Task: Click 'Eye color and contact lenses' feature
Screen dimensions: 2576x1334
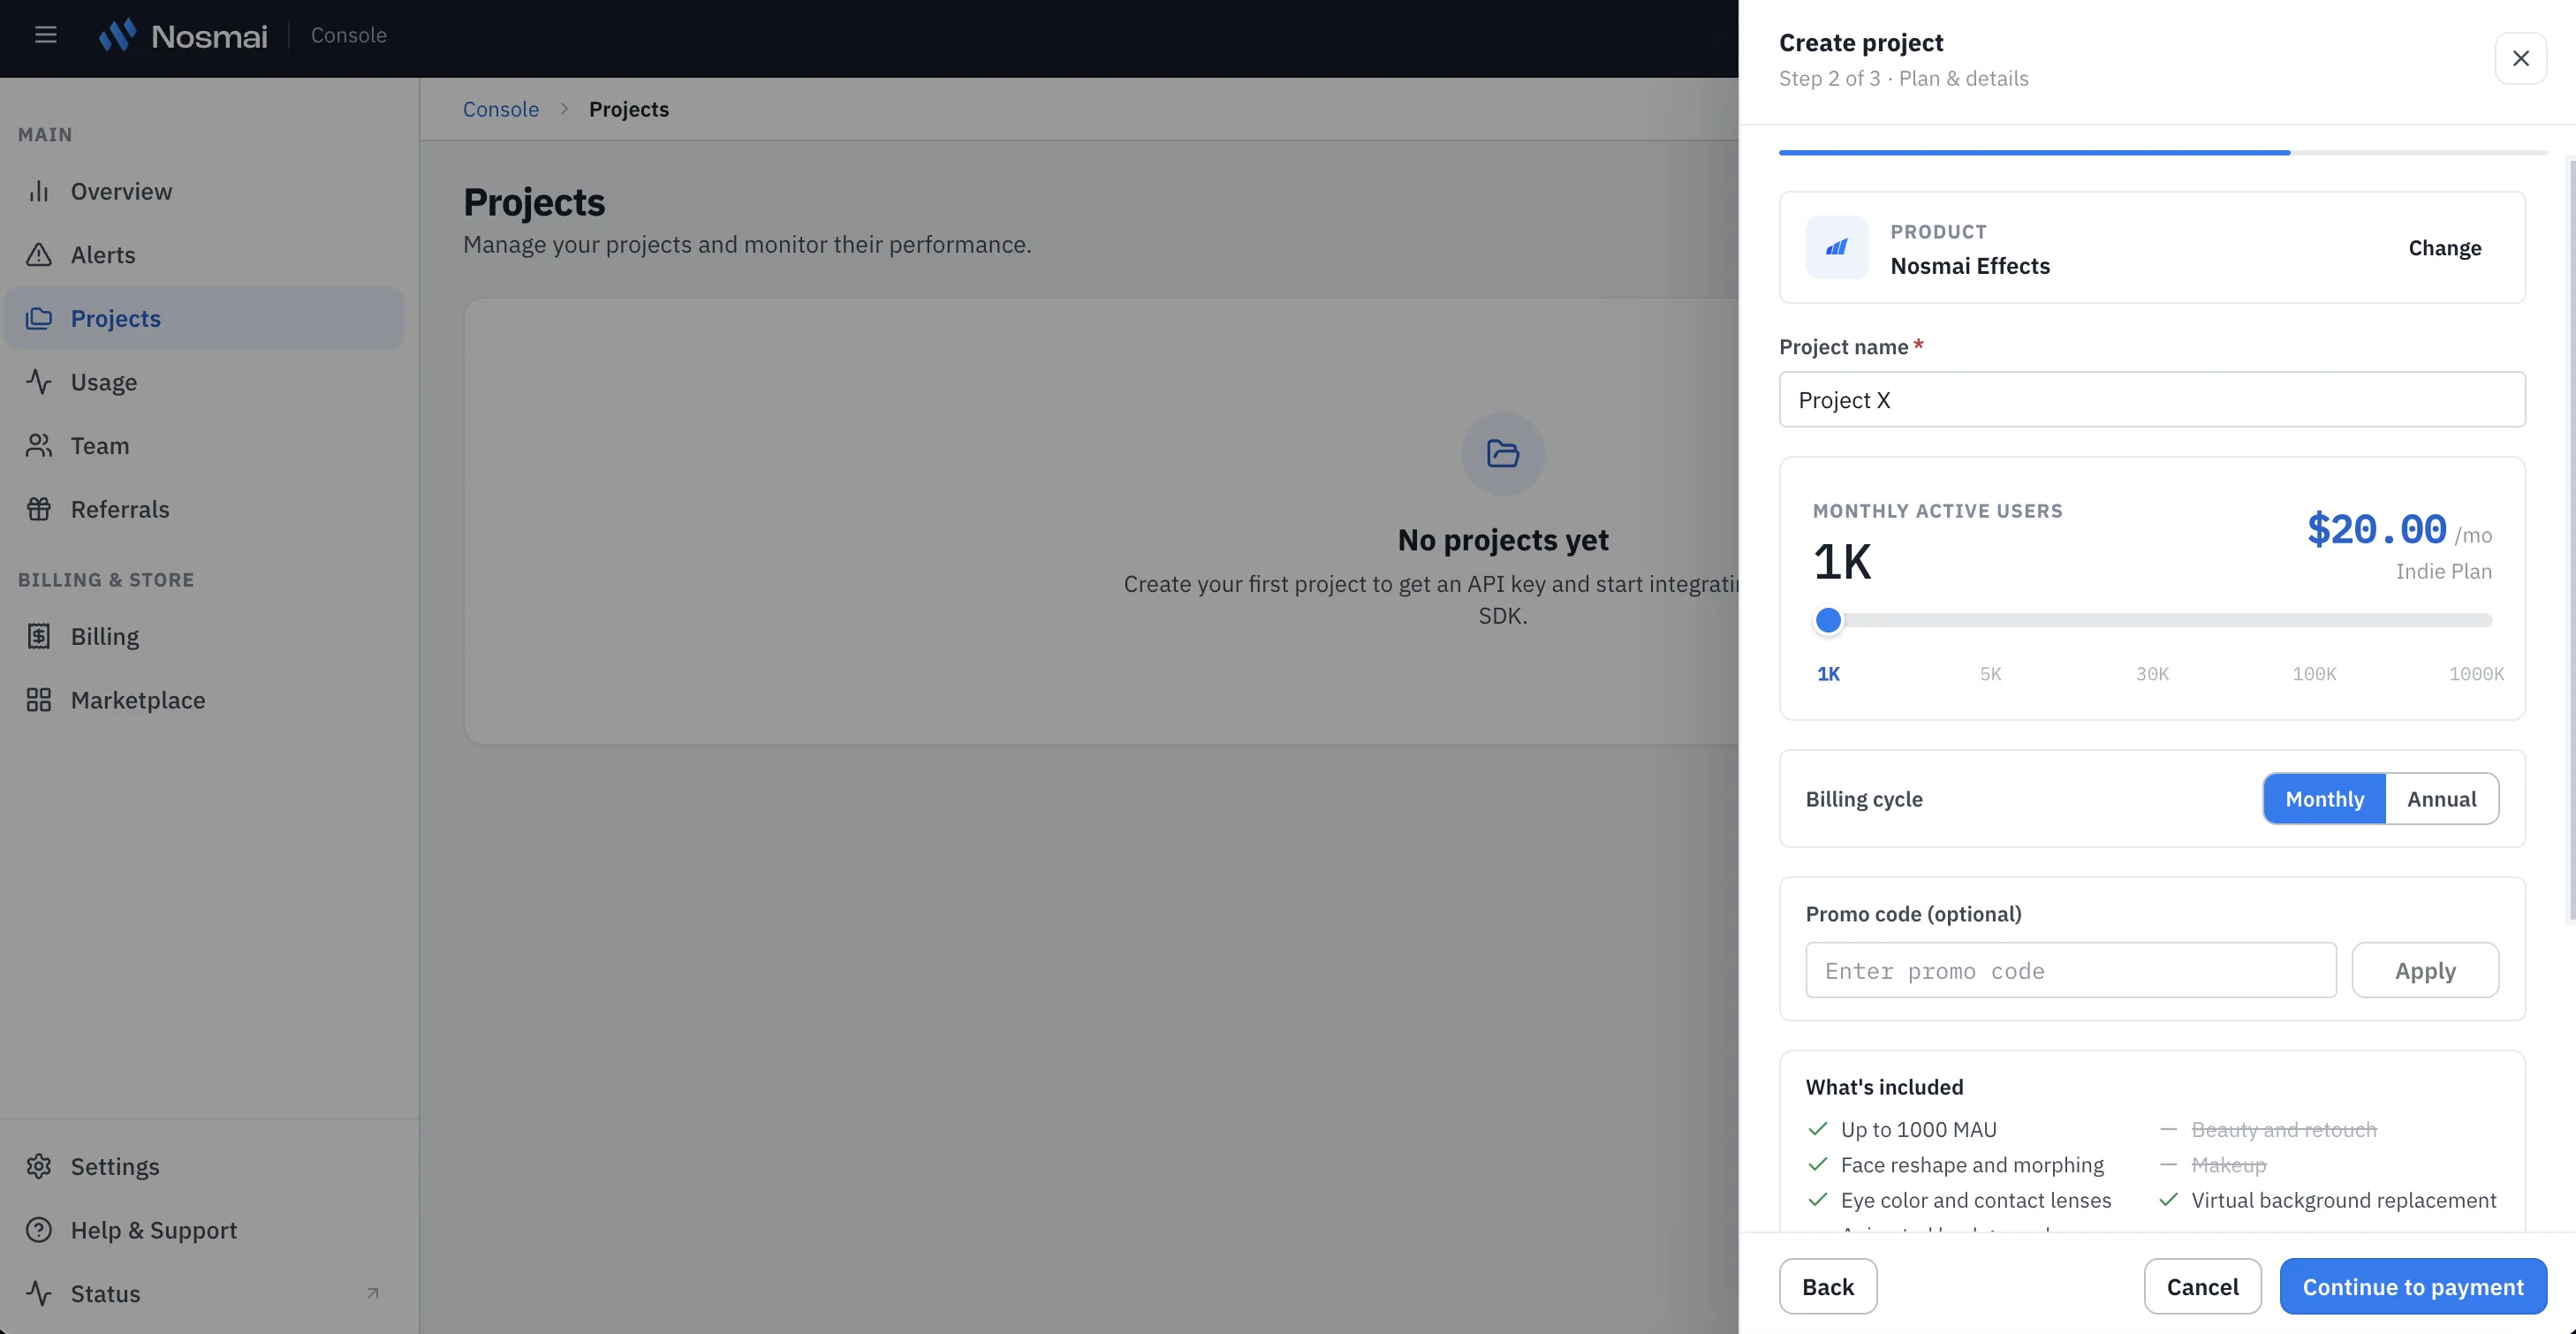Action: pyautogui.click(x=1975, y=1200)
